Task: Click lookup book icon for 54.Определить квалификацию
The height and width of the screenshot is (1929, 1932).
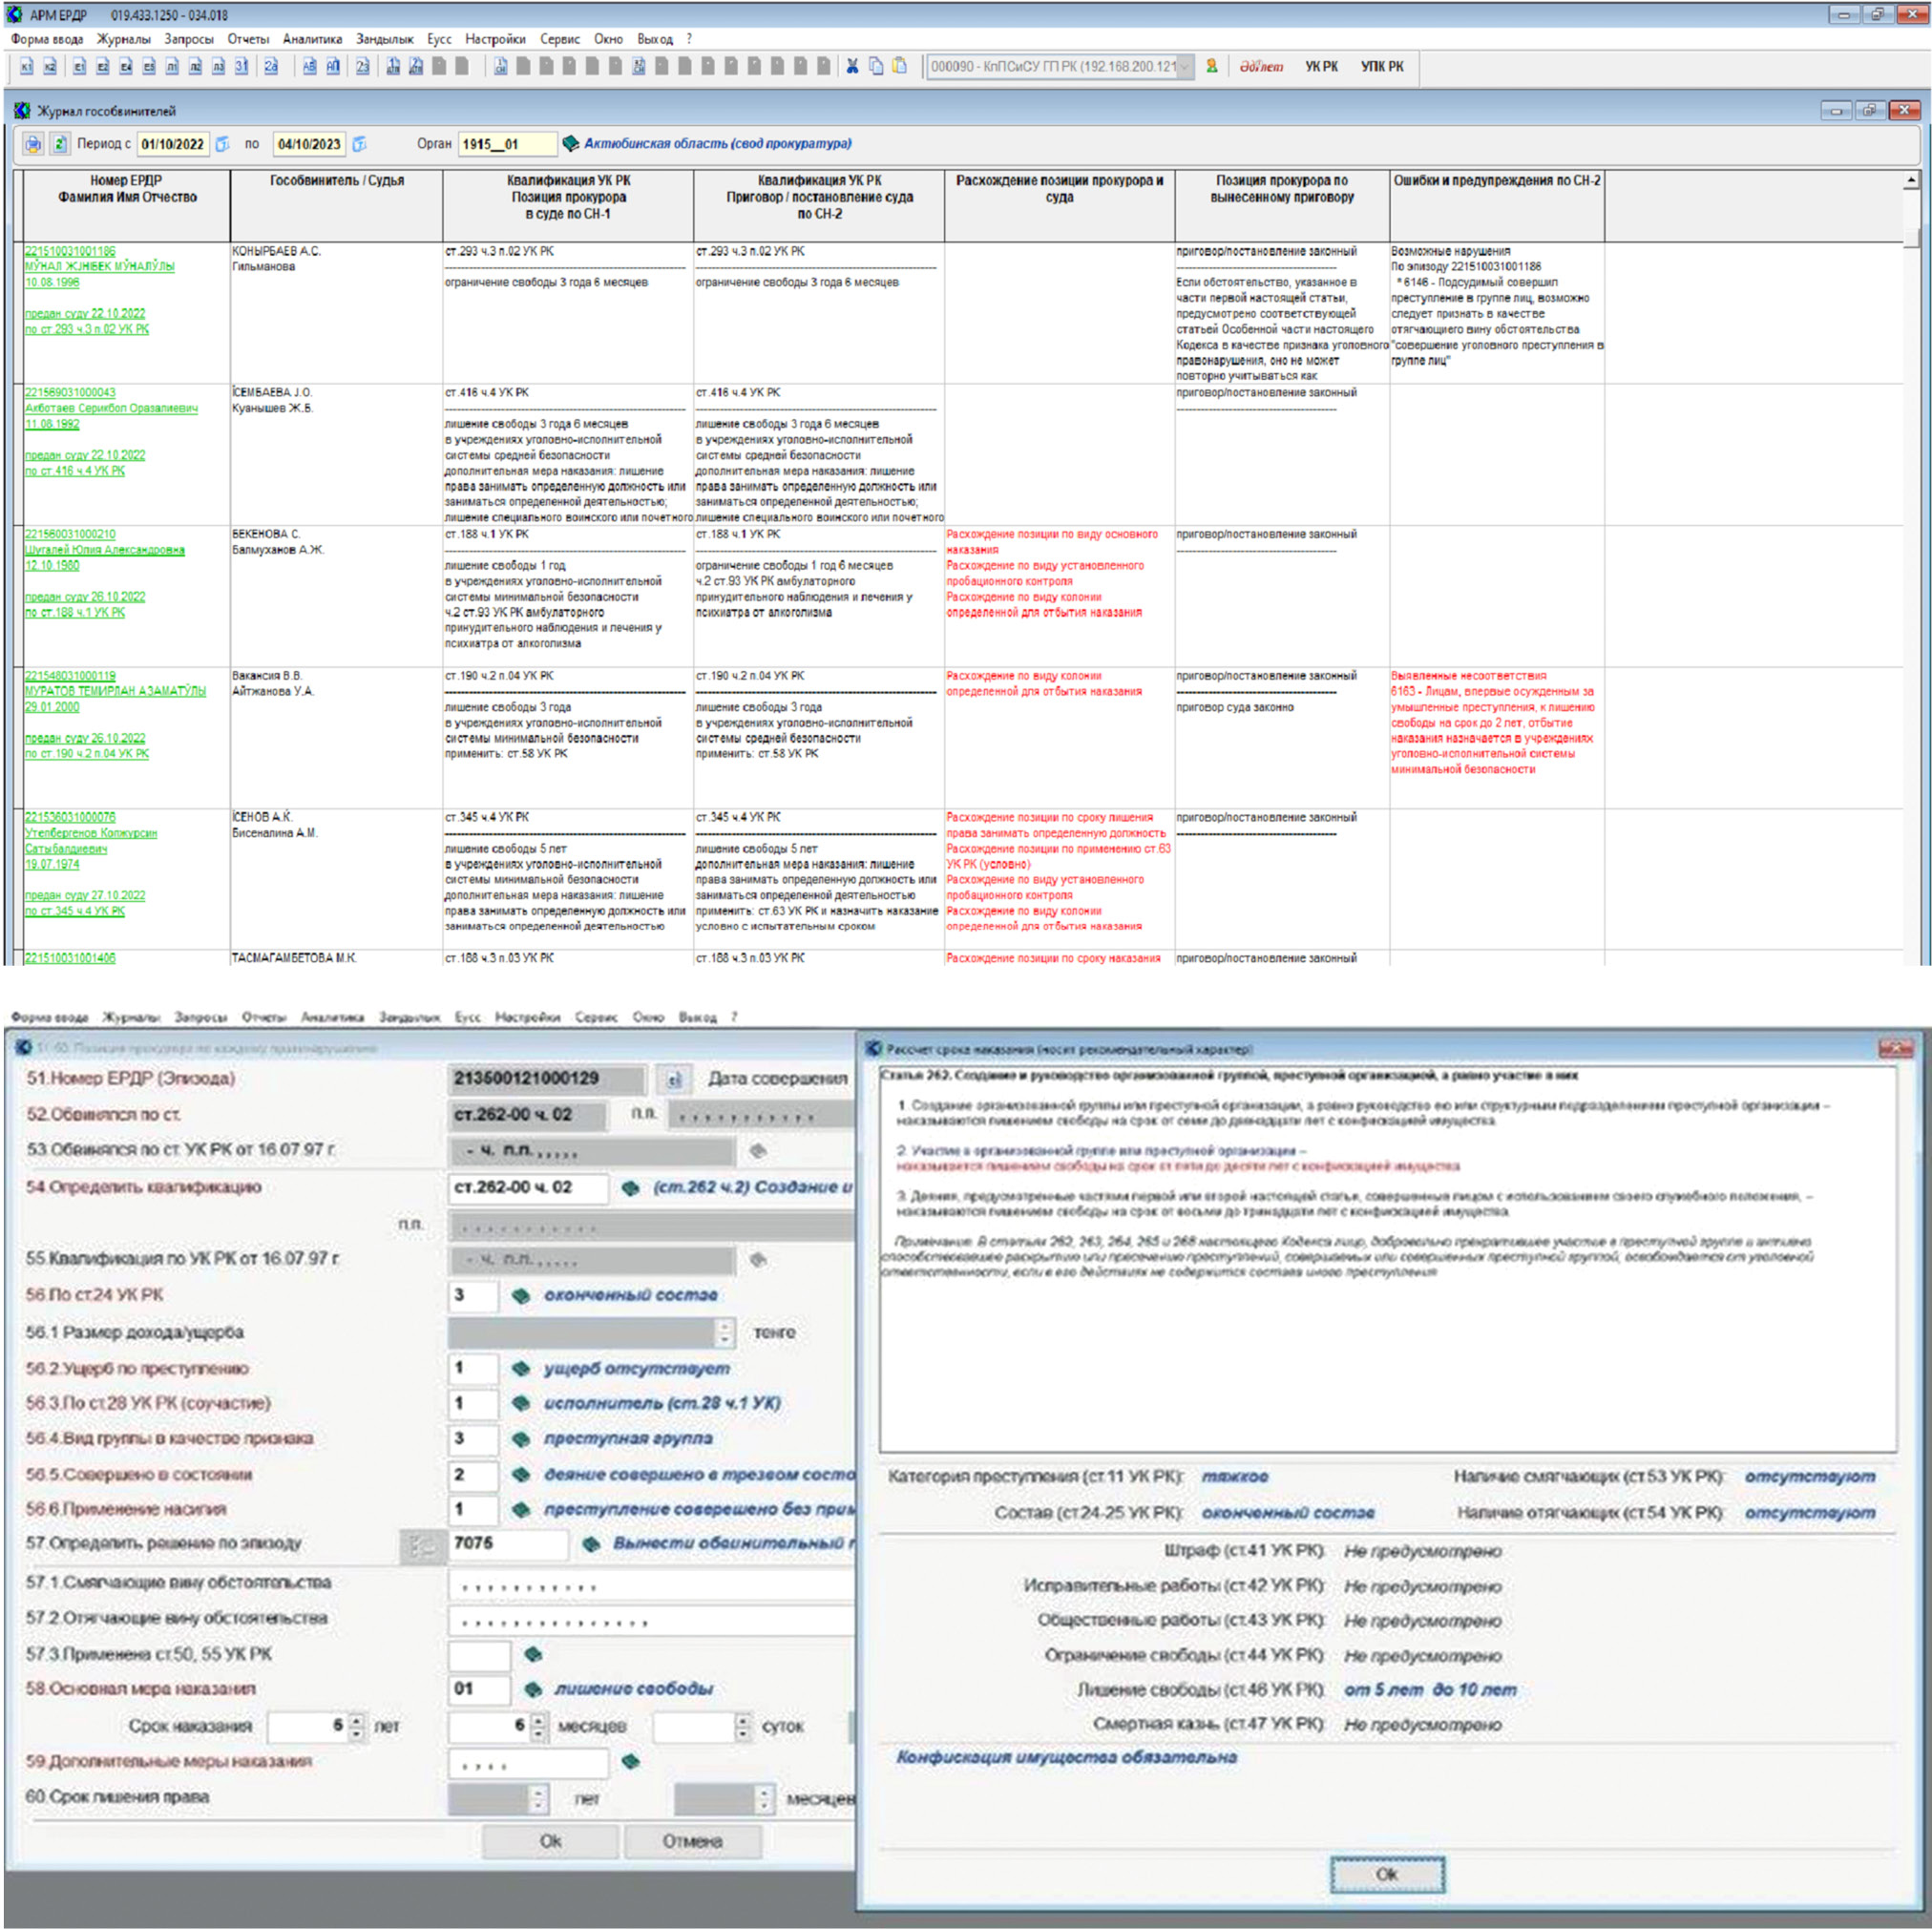Action: click(x=630, y=1188)
